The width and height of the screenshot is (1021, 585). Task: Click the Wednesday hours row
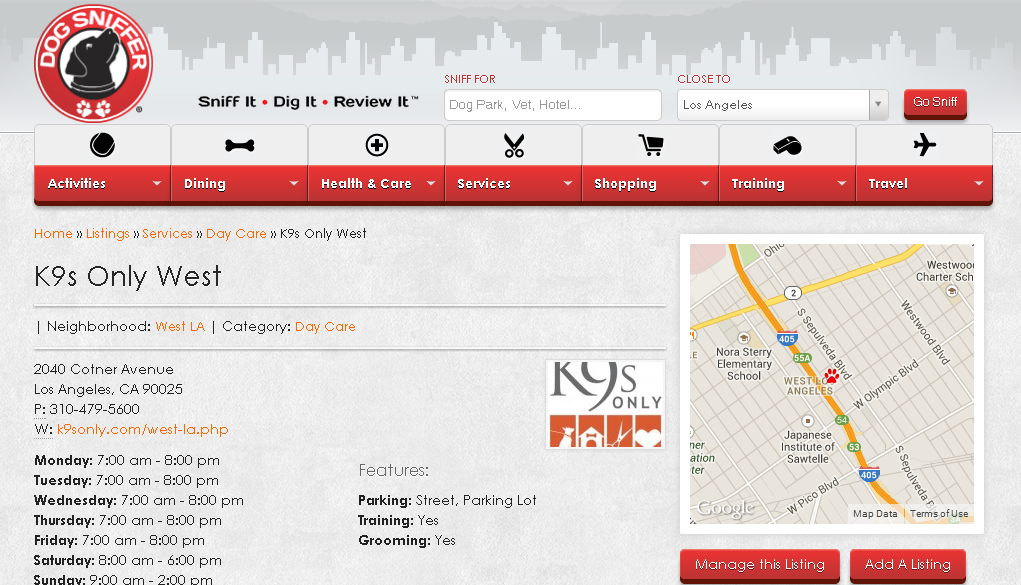tap(139, 500)
